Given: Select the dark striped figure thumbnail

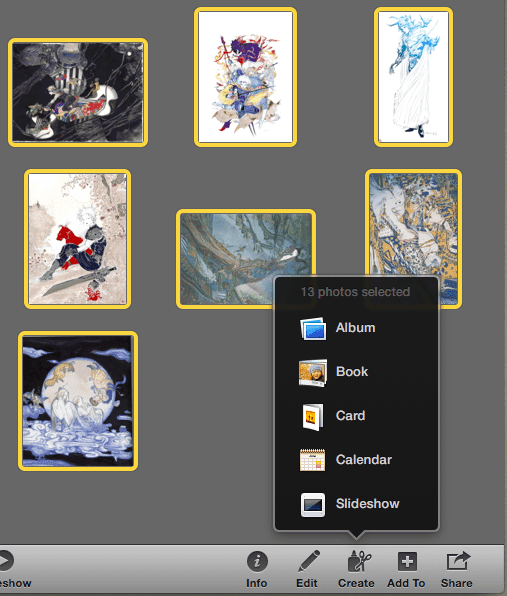Looking at the screenshot, I should pos(78,92).
